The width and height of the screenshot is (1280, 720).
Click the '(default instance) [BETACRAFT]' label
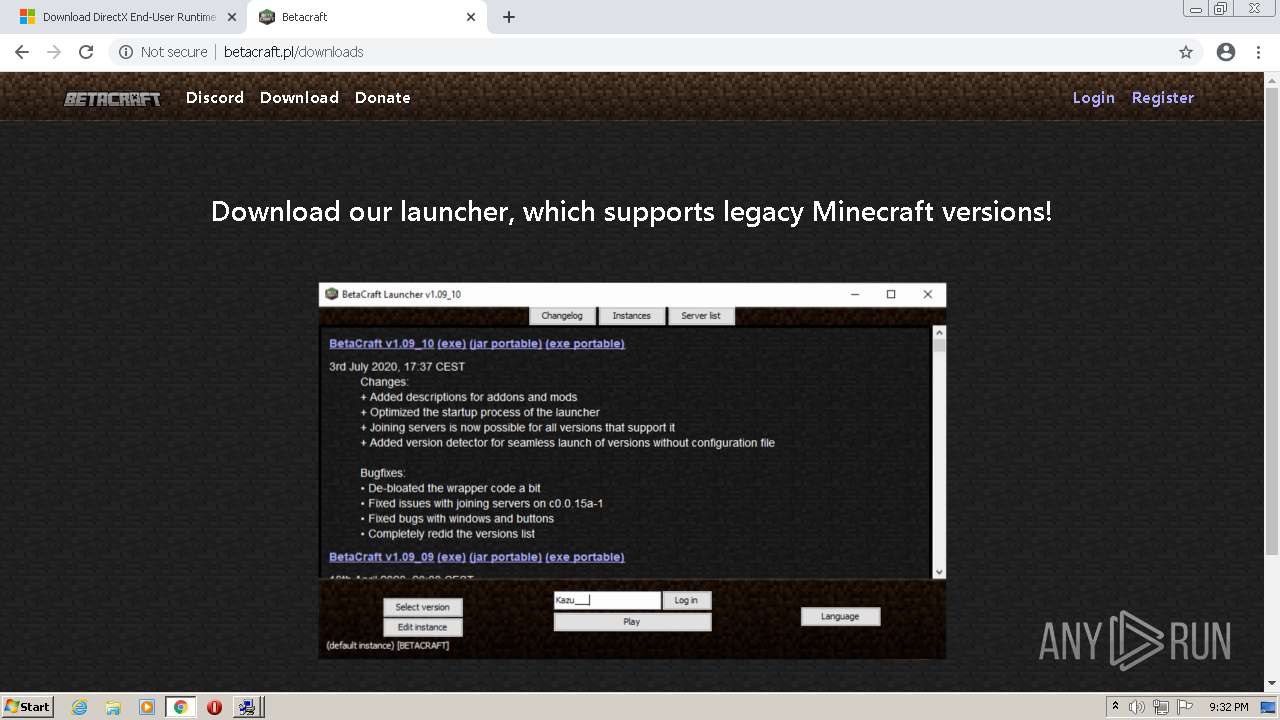(x=388, y=646)
